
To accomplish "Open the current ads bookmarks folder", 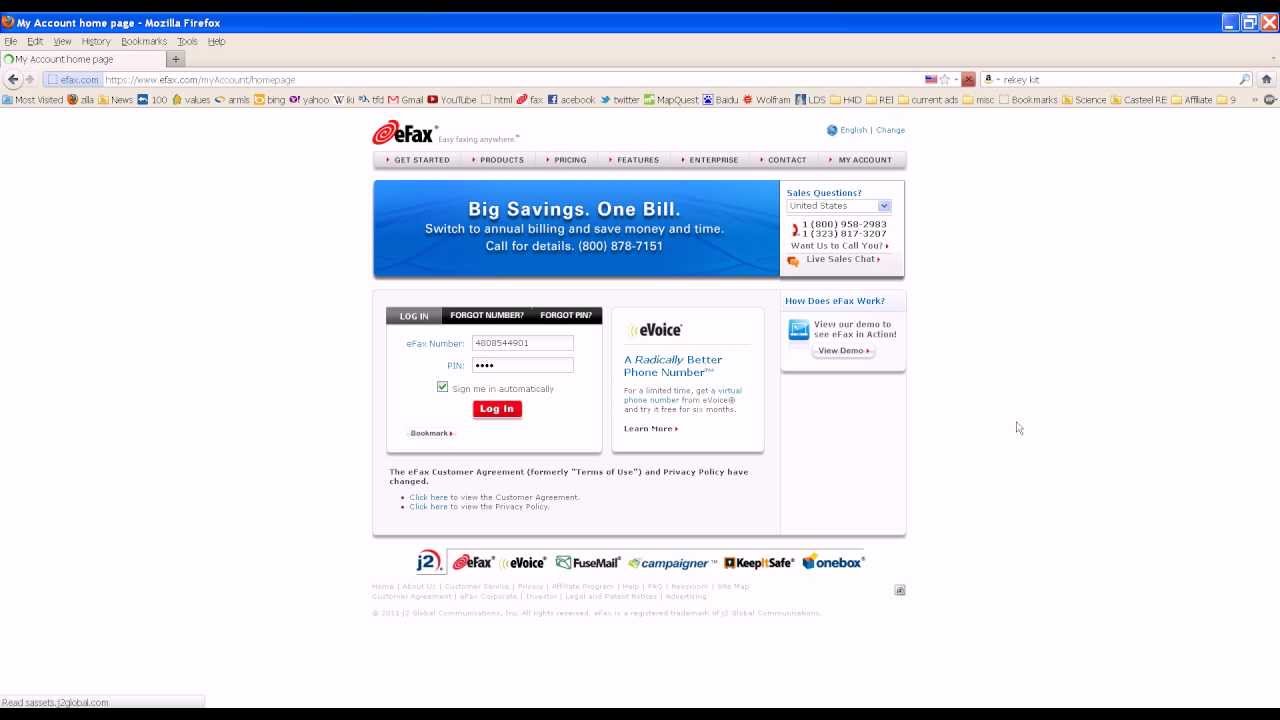I will tap(928, 100).
